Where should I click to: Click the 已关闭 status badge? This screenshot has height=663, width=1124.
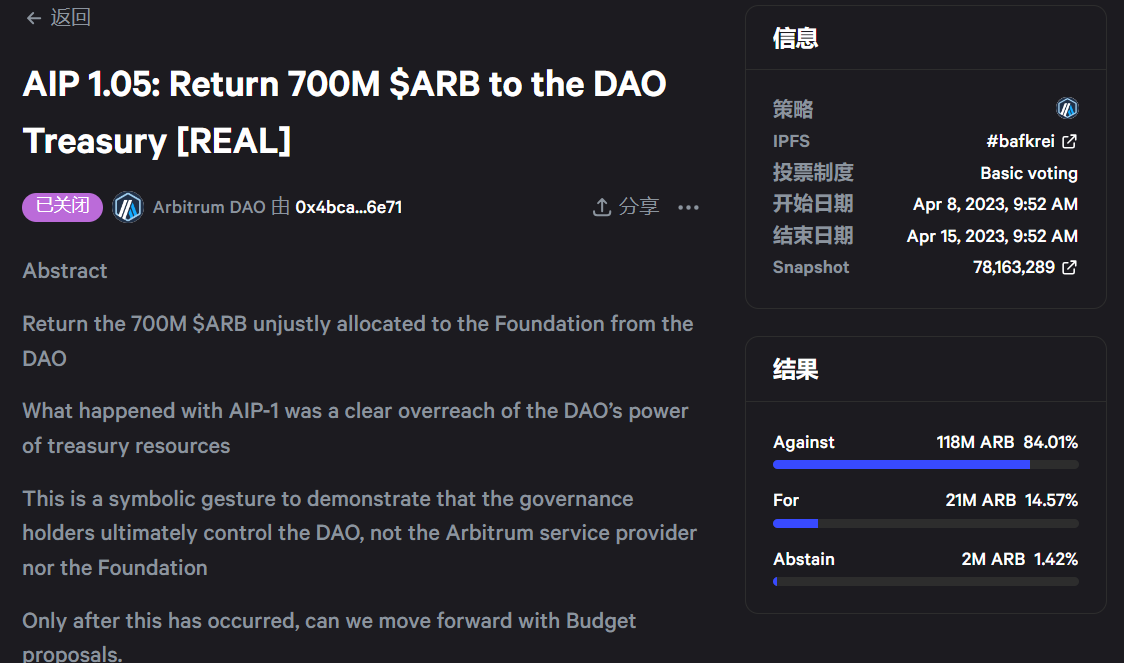(62, 207)
